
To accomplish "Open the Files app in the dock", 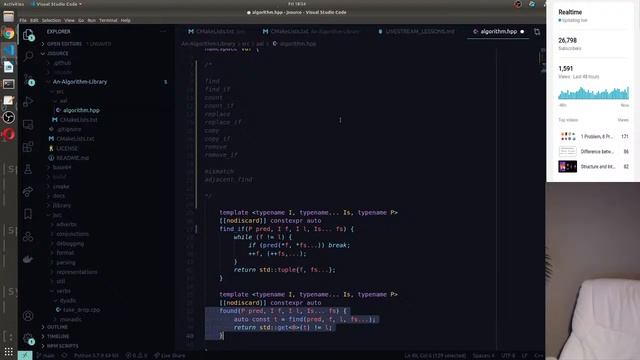I will [x=9, y=16].
